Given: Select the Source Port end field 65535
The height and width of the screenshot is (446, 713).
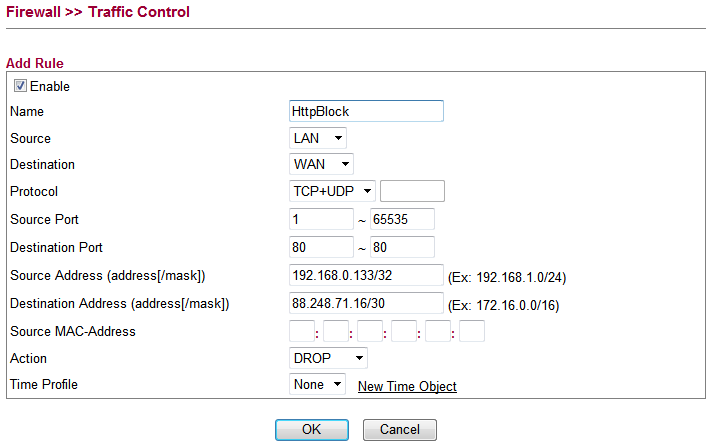Looking at the screenshot, I should pos(402,219).
